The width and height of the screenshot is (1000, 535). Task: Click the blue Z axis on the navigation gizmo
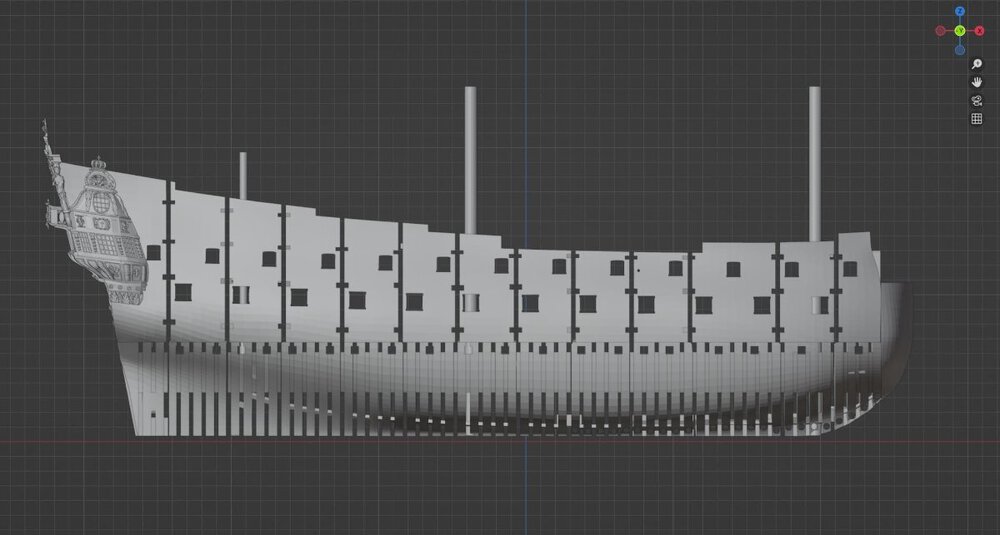[960, 11]
